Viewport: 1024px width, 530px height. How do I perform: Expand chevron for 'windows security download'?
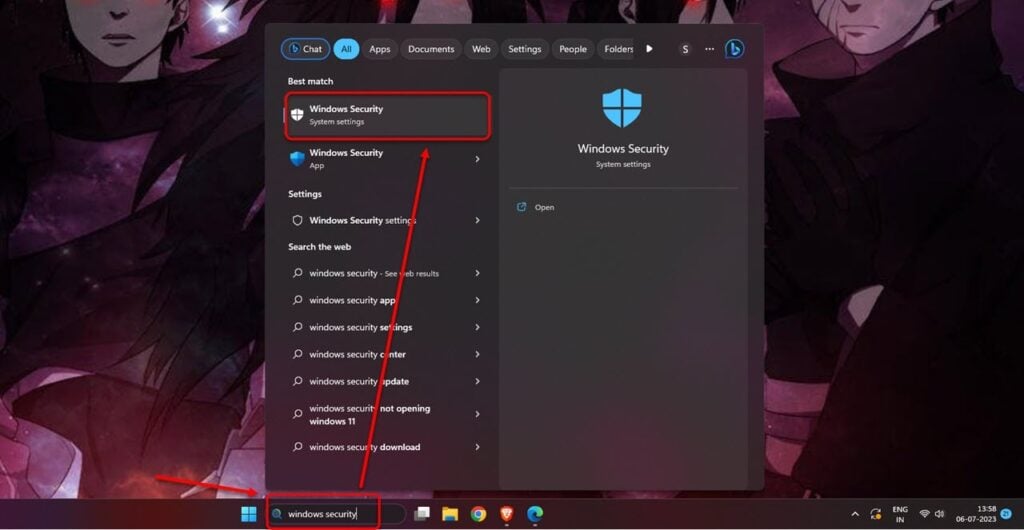(477, 447)
